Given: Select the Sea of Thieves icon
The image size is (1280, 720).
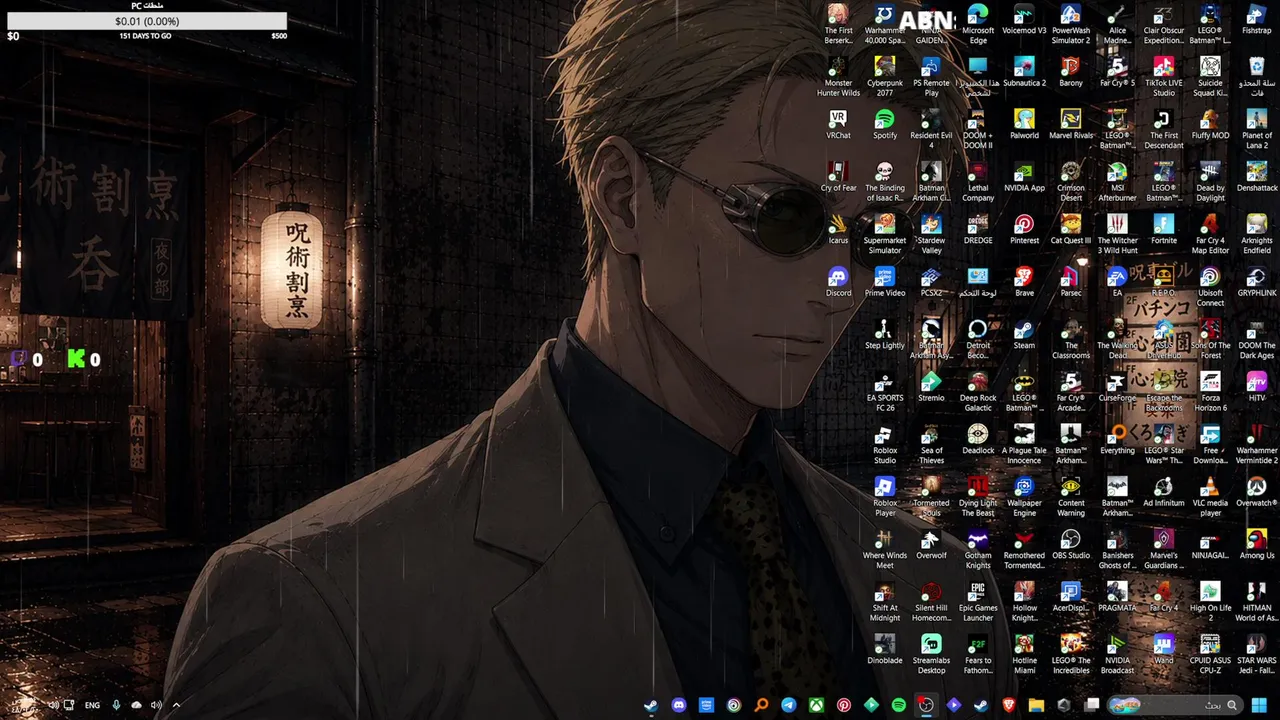Looking at the screenshot, I should point(931,445).
